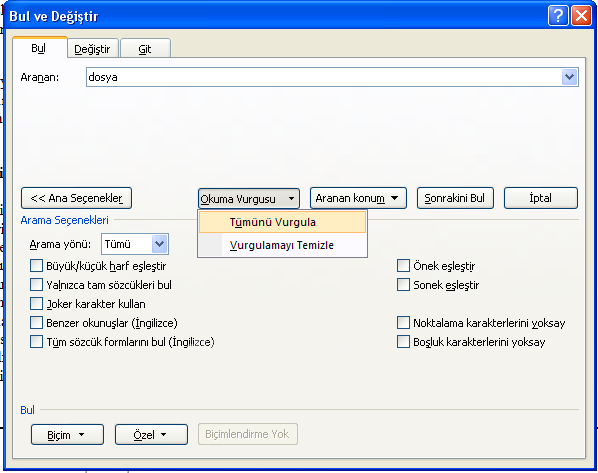Click into the Aranan search text field
Image resolution: width=598 pixels, height=473 pixels.
(323, 77)
